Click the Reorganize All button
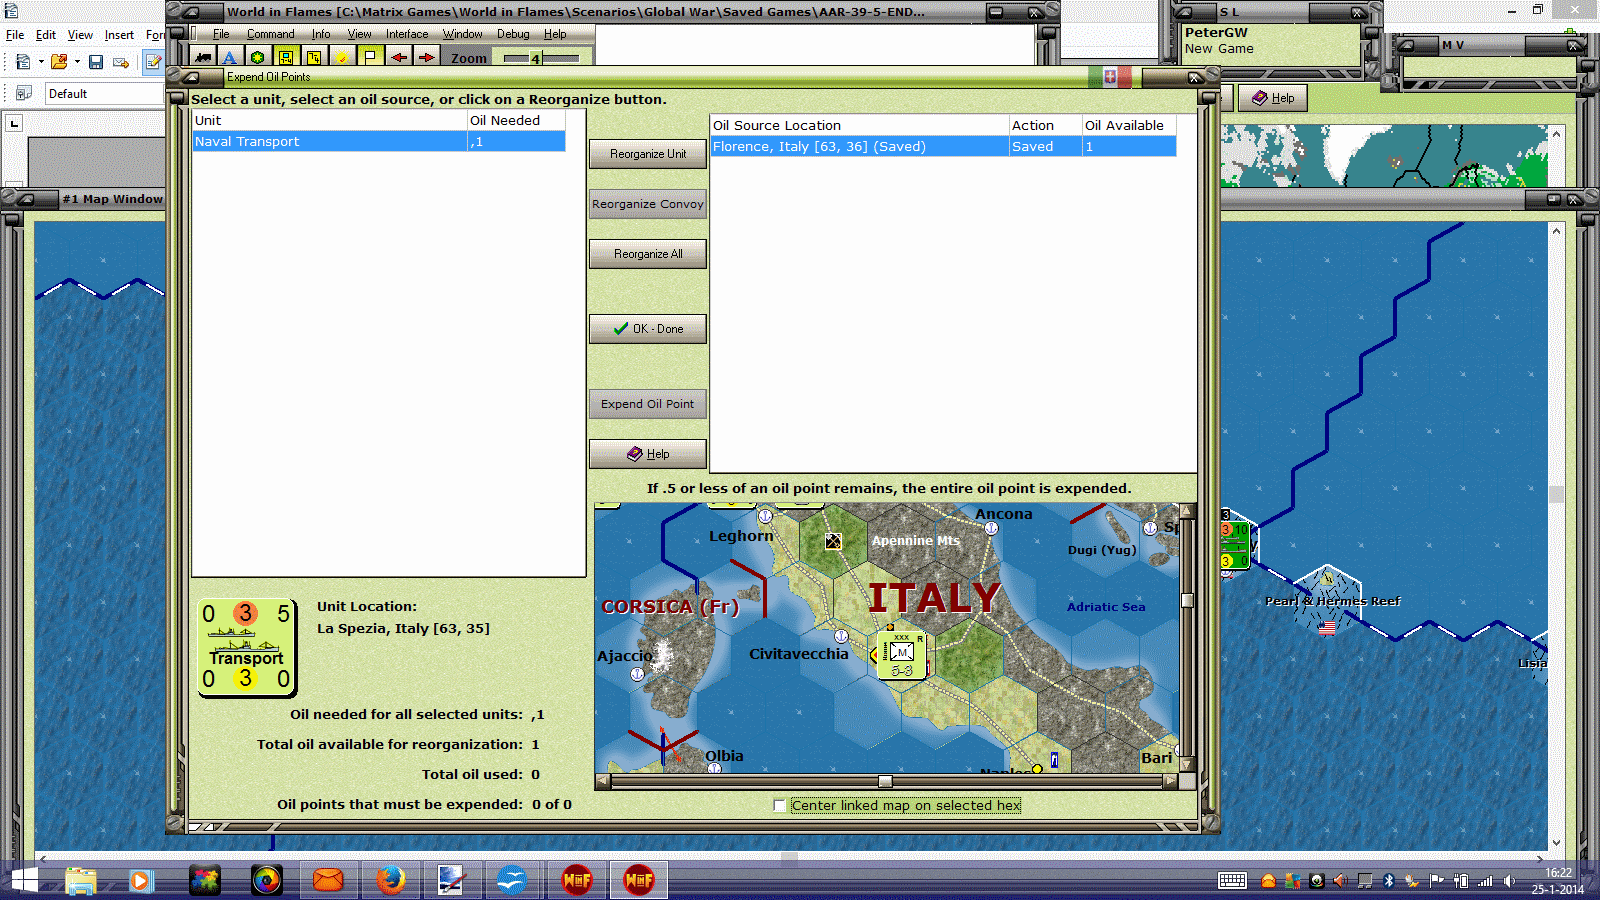The image size is (1600, 900). click(x=648, y=254)
